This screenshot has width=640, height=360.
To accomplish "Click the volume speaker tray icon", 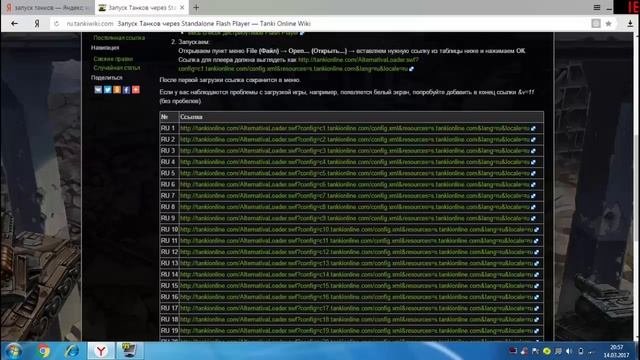I will tap(569, 351).
